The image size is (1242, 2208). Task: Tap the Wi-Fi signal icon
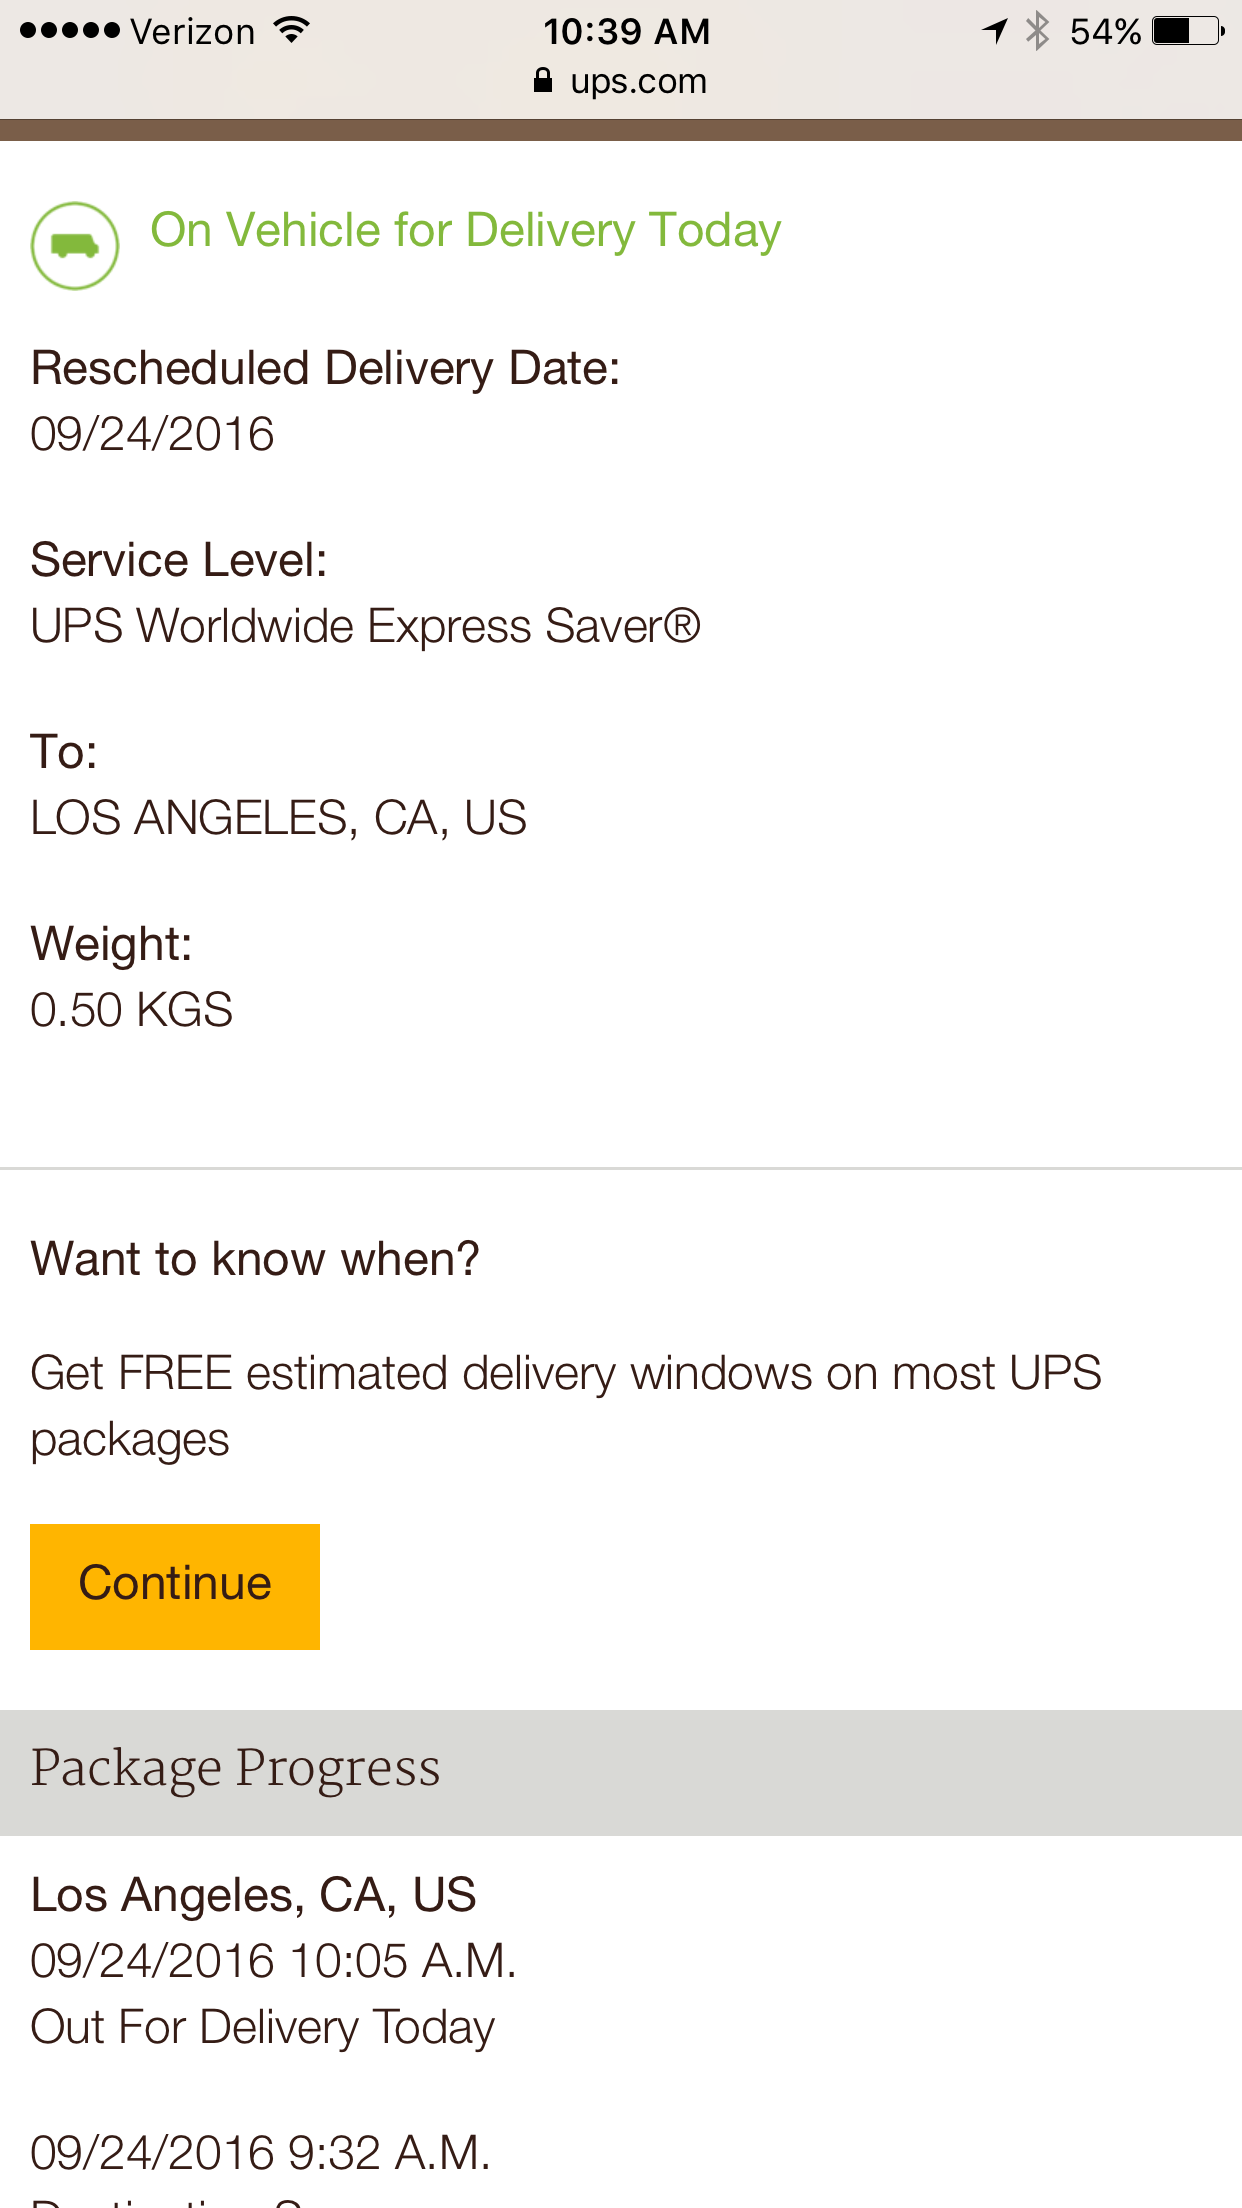coord(292,31)
